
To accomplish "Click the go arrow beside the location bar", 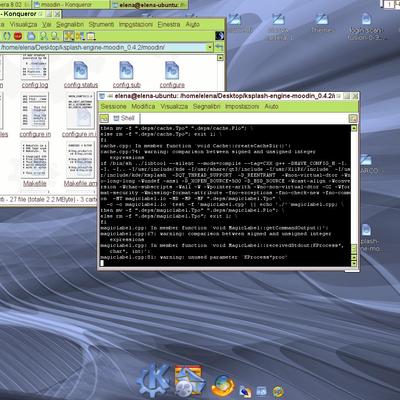I will (x=219, y=47).
